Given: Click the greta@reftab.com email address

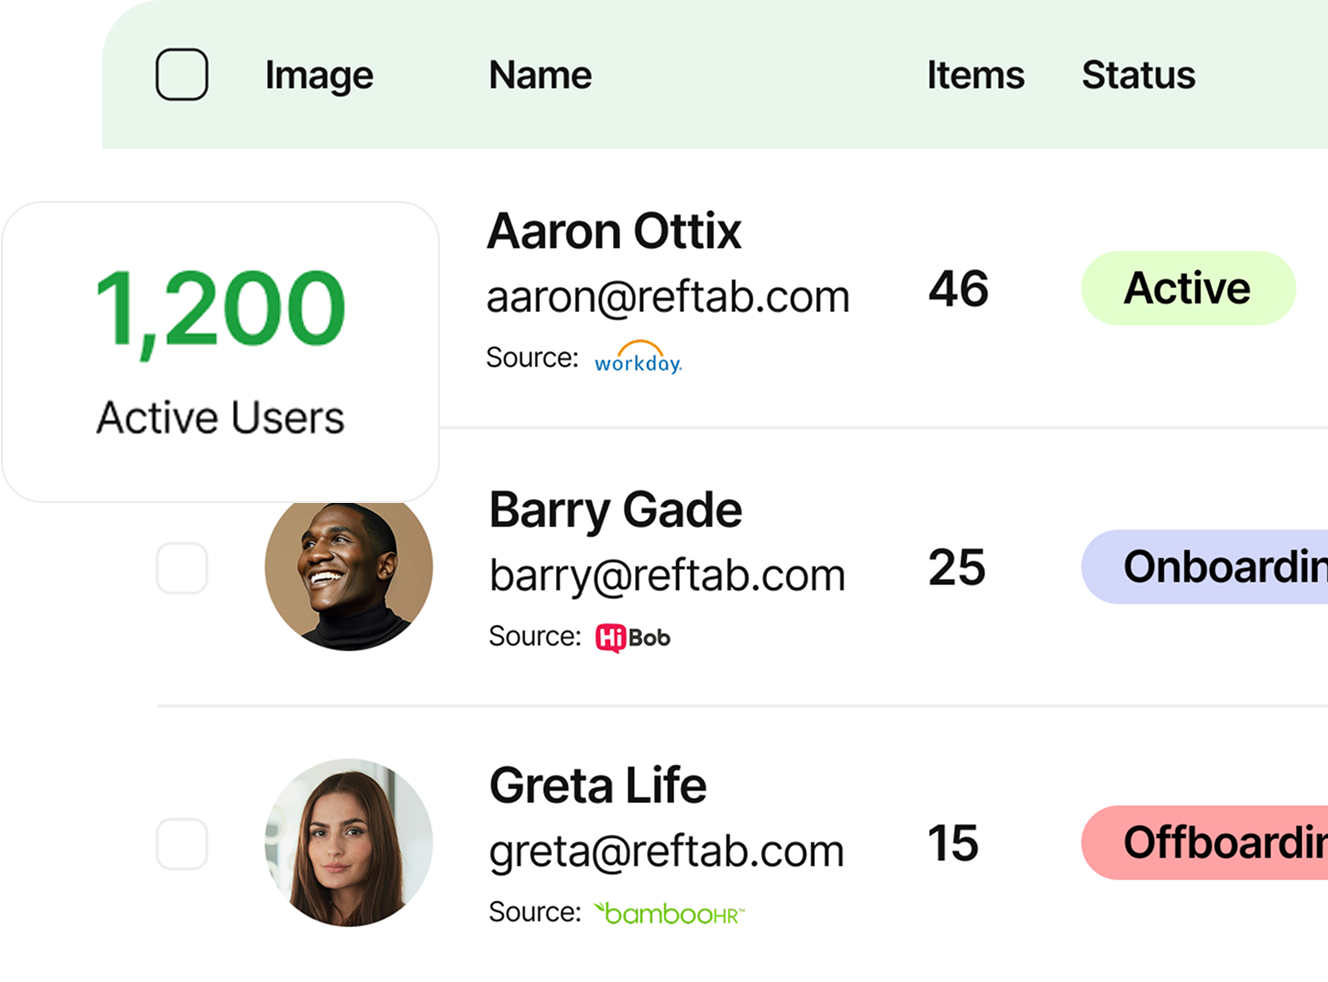Looking at the screenshot, I should click(667, 851).
